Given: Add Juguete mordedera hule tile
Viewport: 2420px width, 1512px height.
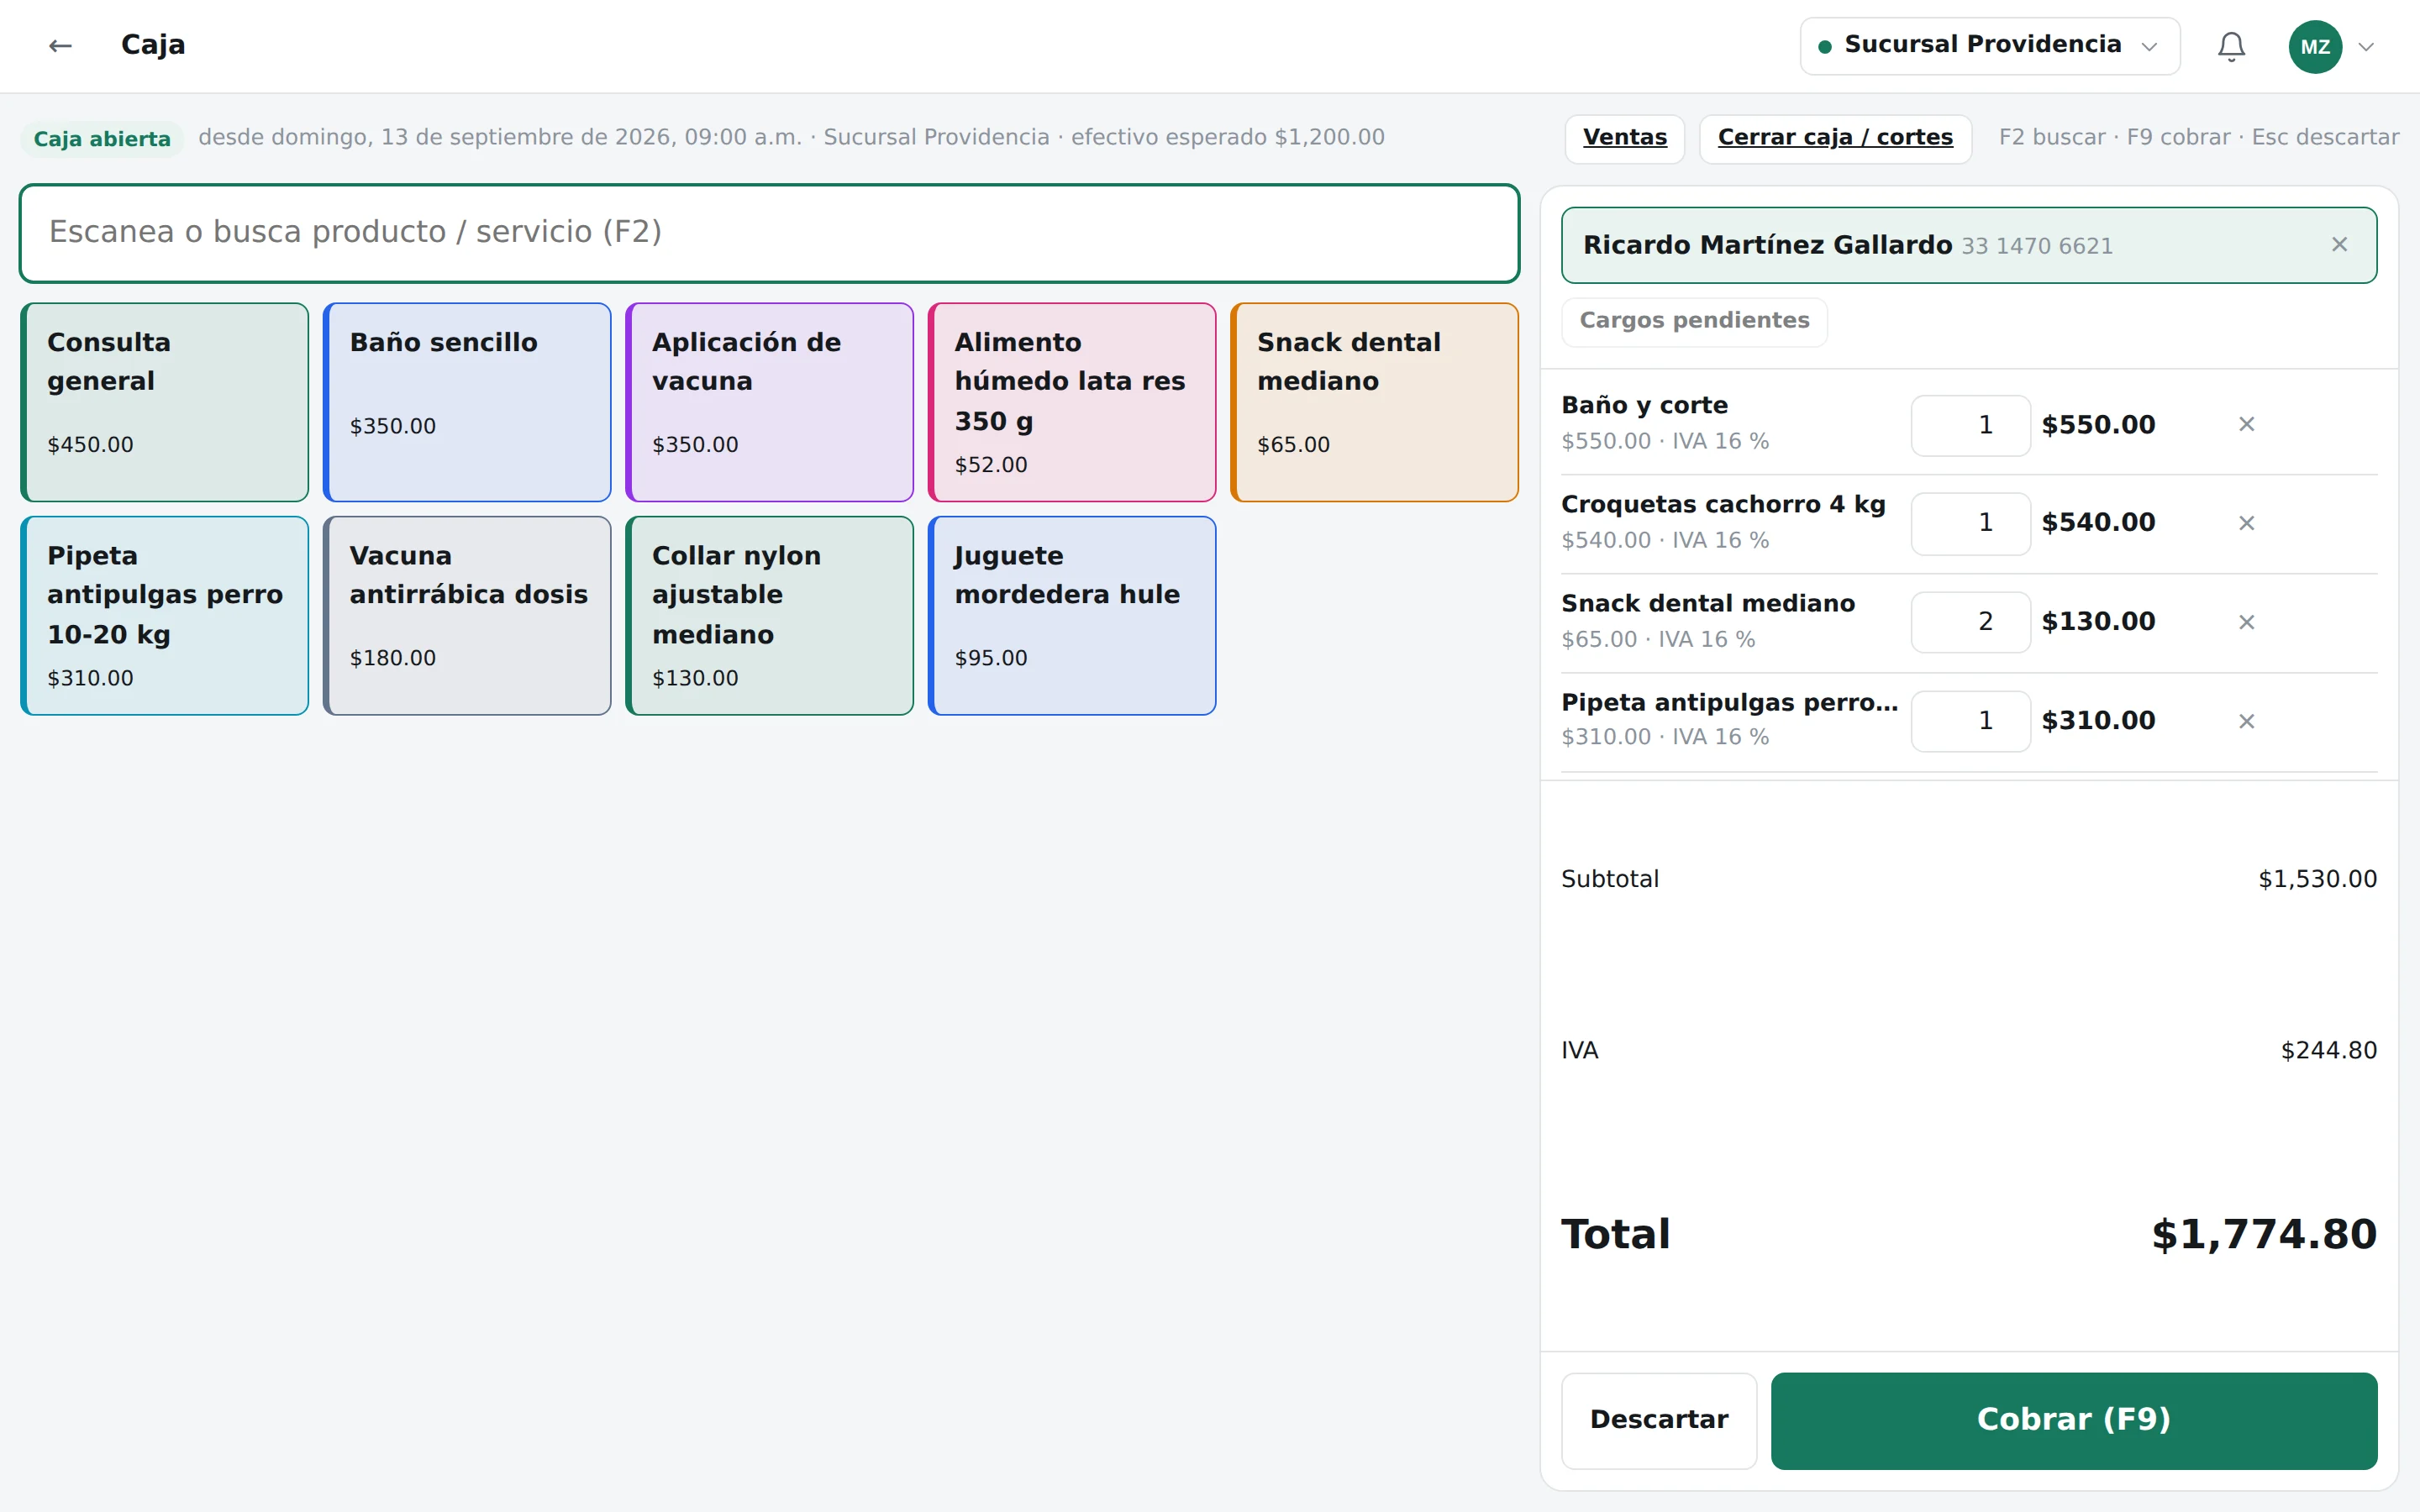Looking at the screenshot, I should (x=1072, y=615).
